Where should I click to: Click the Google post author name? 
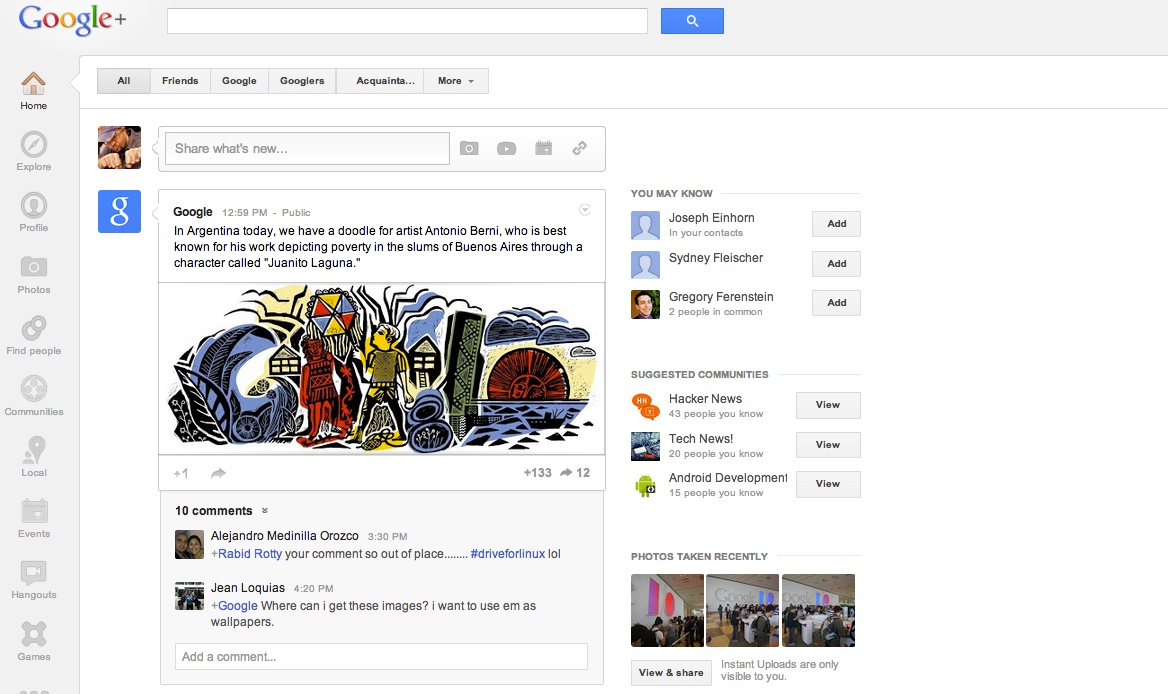tap(193, 211)
